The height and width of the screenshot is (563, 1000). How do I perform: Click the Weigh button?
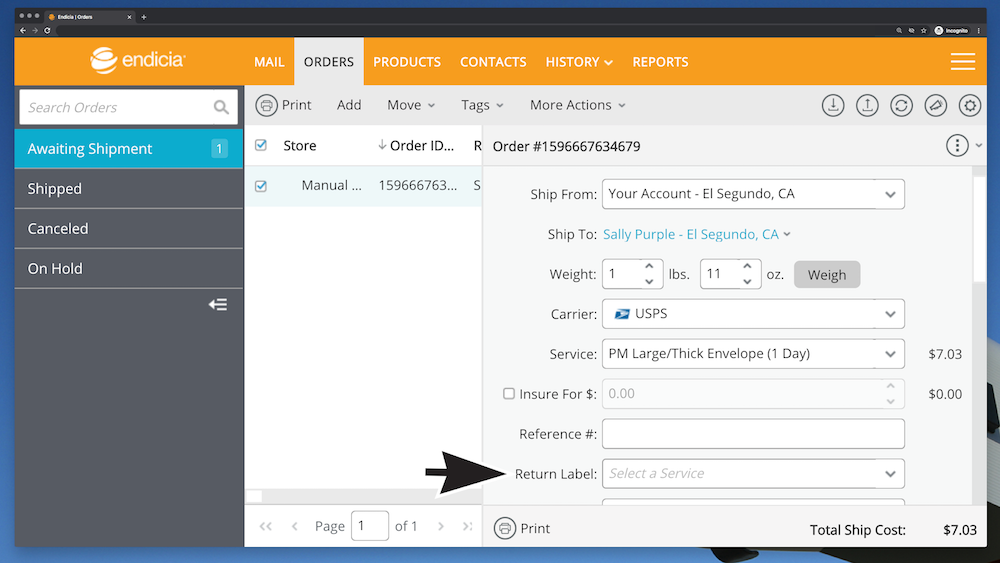[x=827, y=274]
